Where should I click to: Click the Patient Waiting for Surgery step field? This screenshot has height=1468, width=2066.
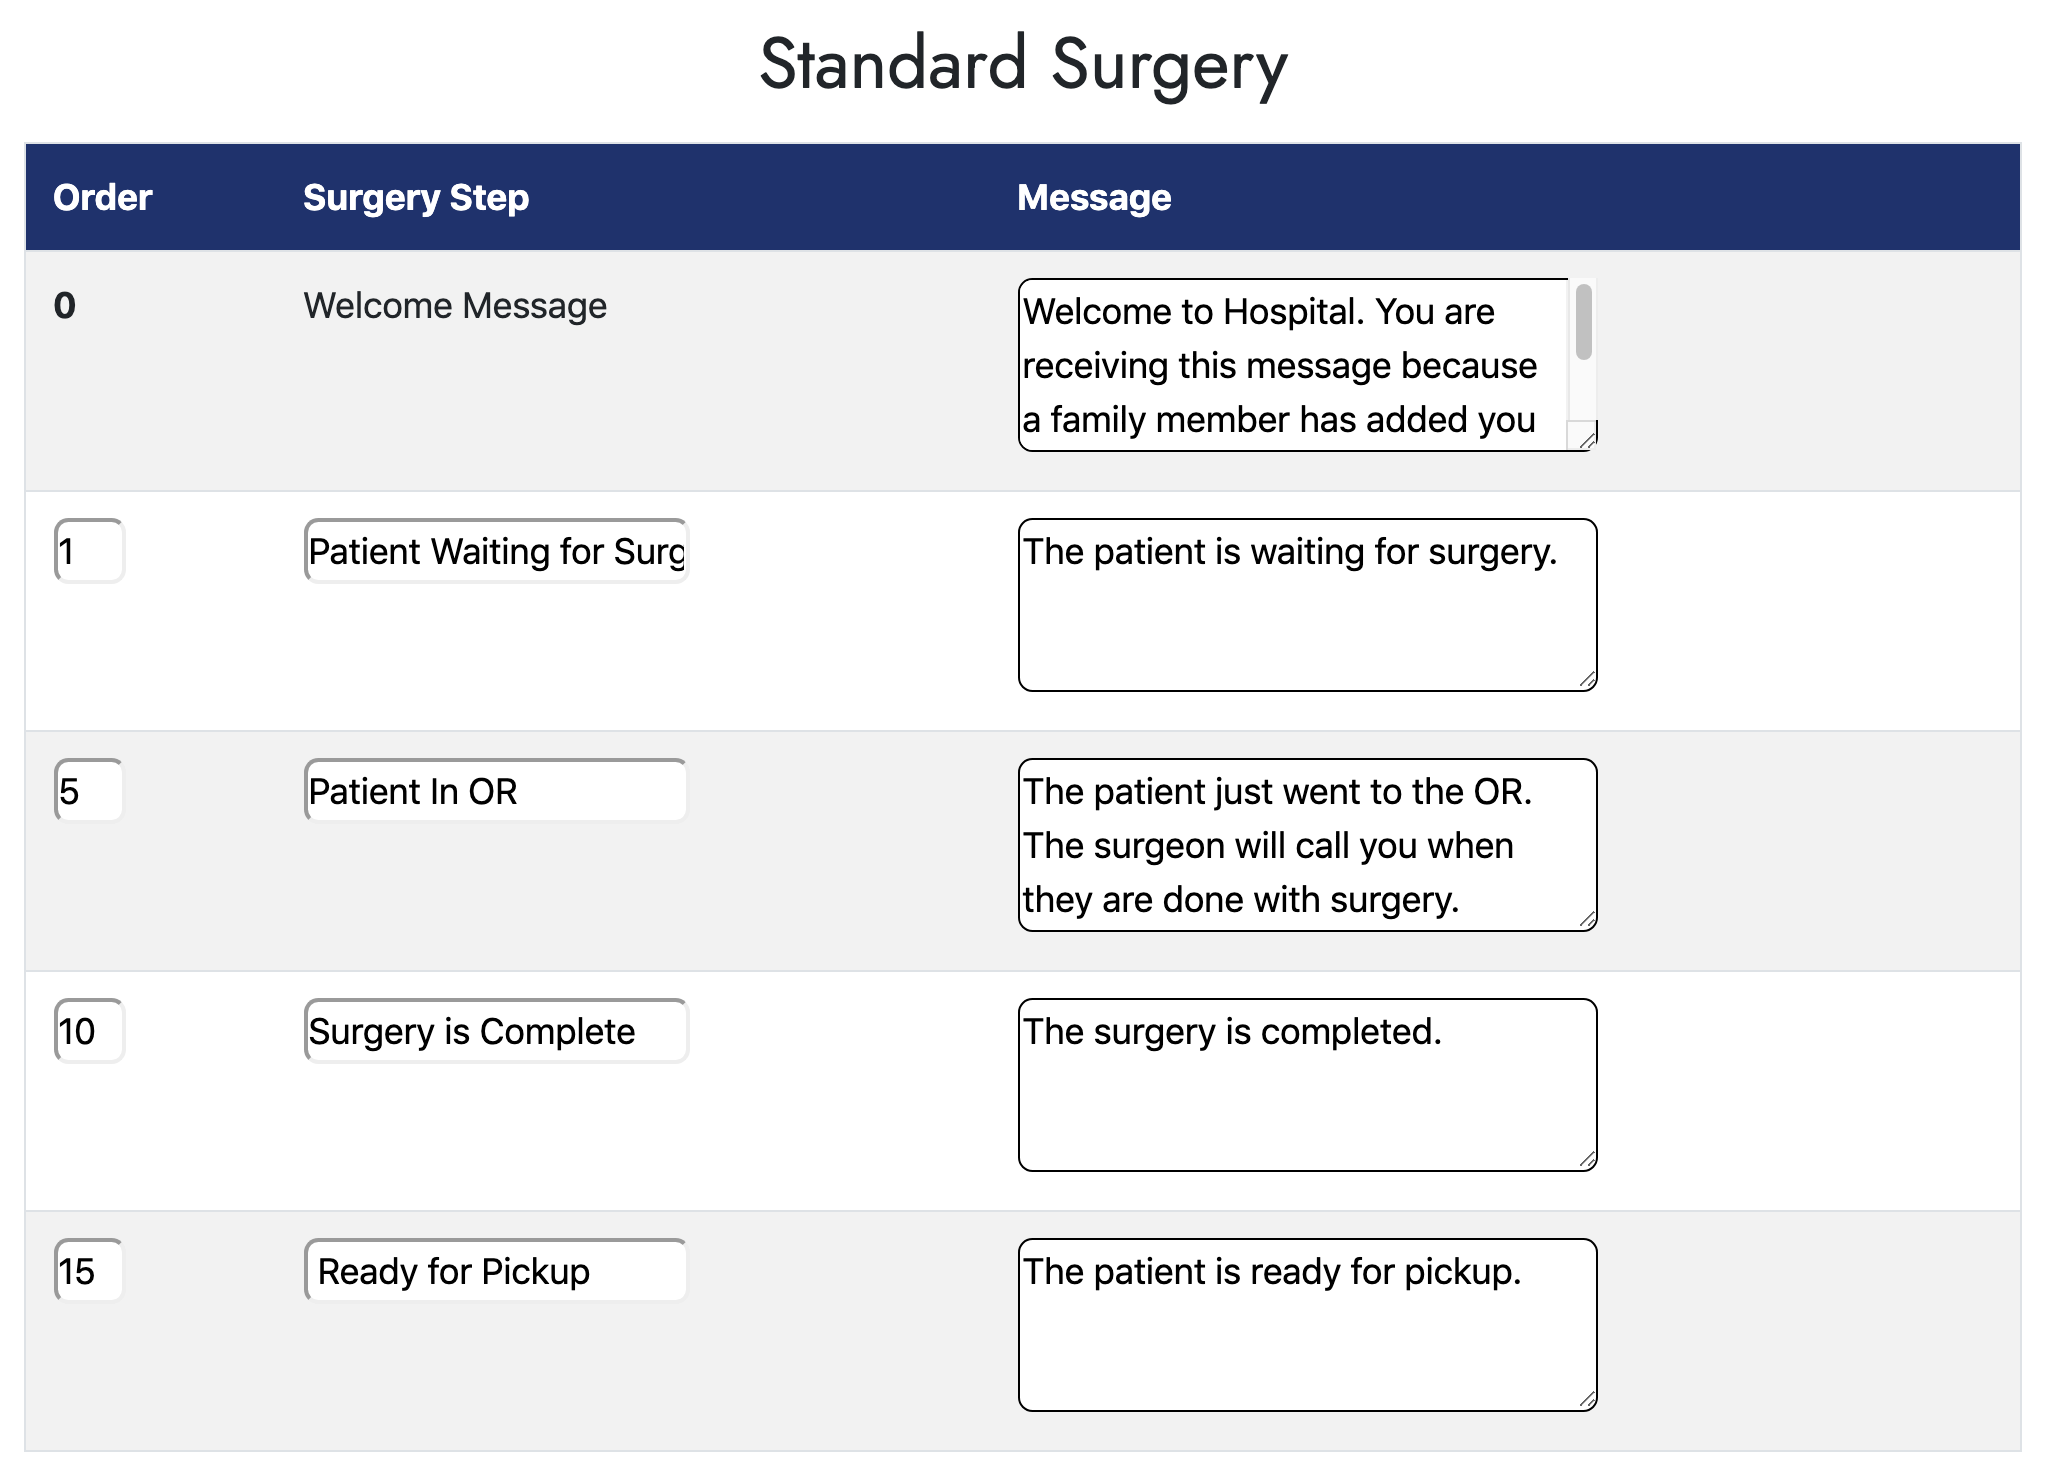[496, 551]
